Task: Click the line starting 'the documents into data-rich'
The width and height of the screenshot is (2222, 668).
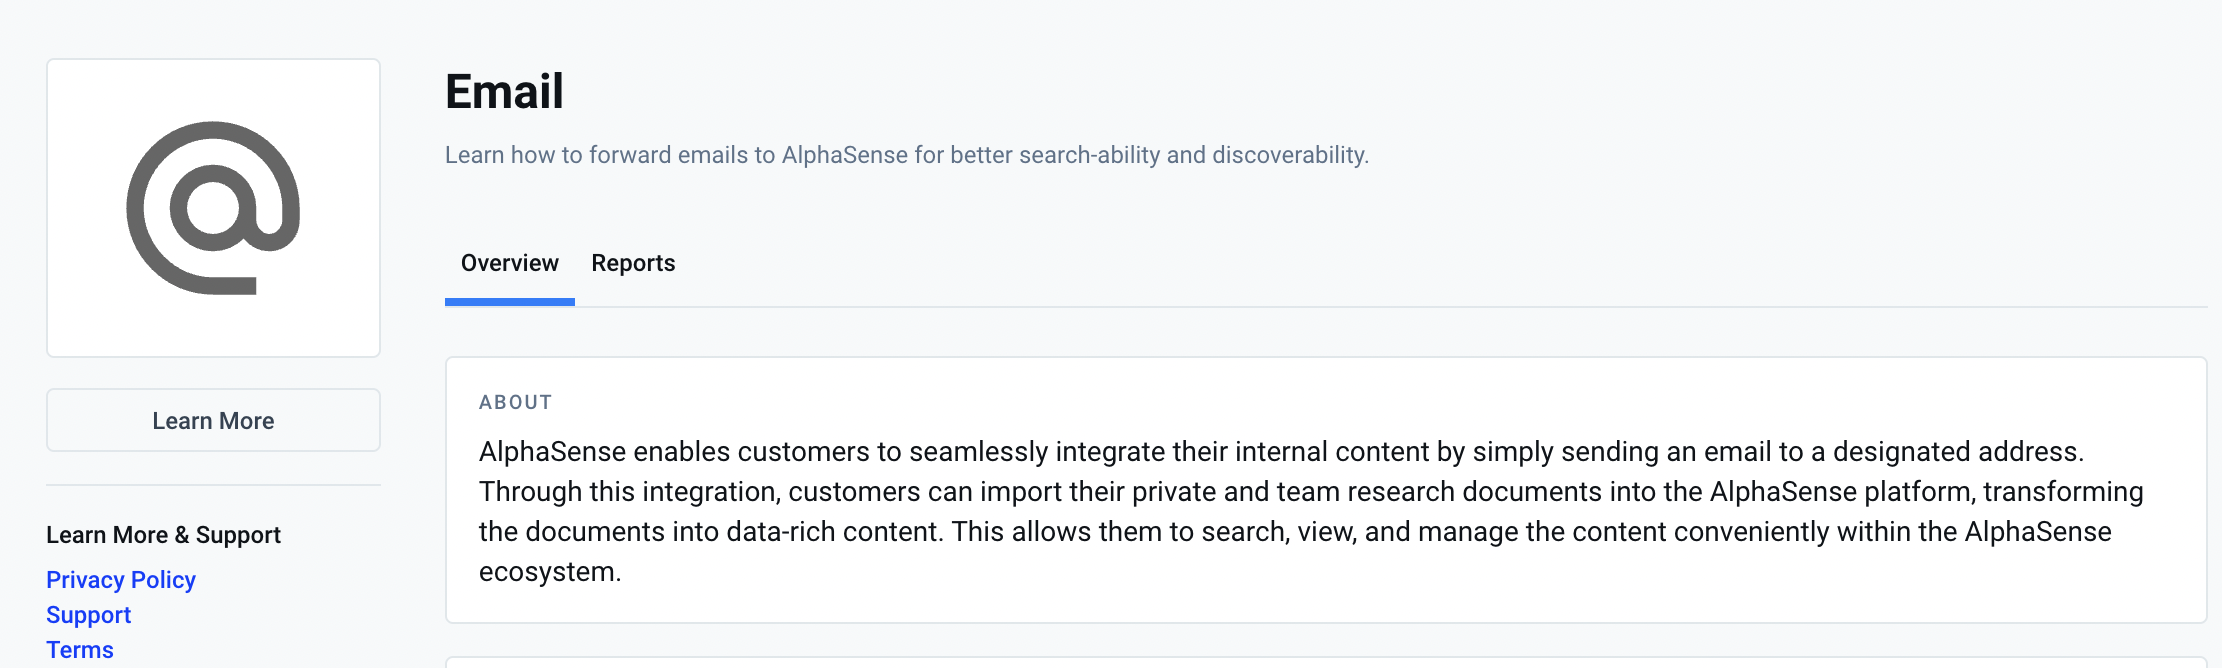Action: 1295,532
